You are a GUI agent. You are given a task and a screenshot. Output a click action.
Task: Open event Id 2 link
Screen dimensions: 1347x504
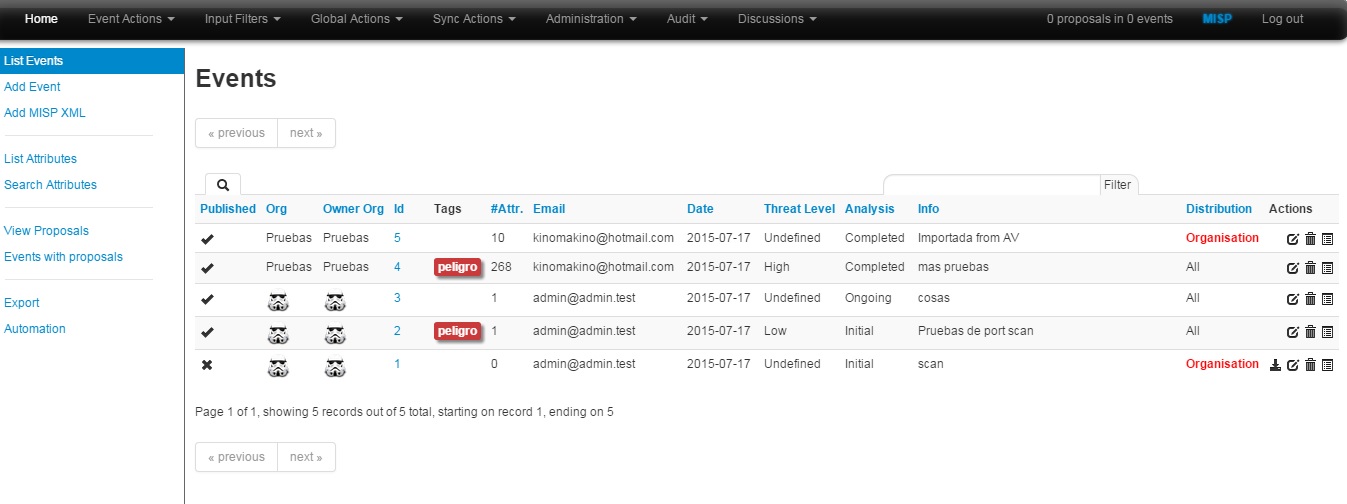[x=397, y=331]
